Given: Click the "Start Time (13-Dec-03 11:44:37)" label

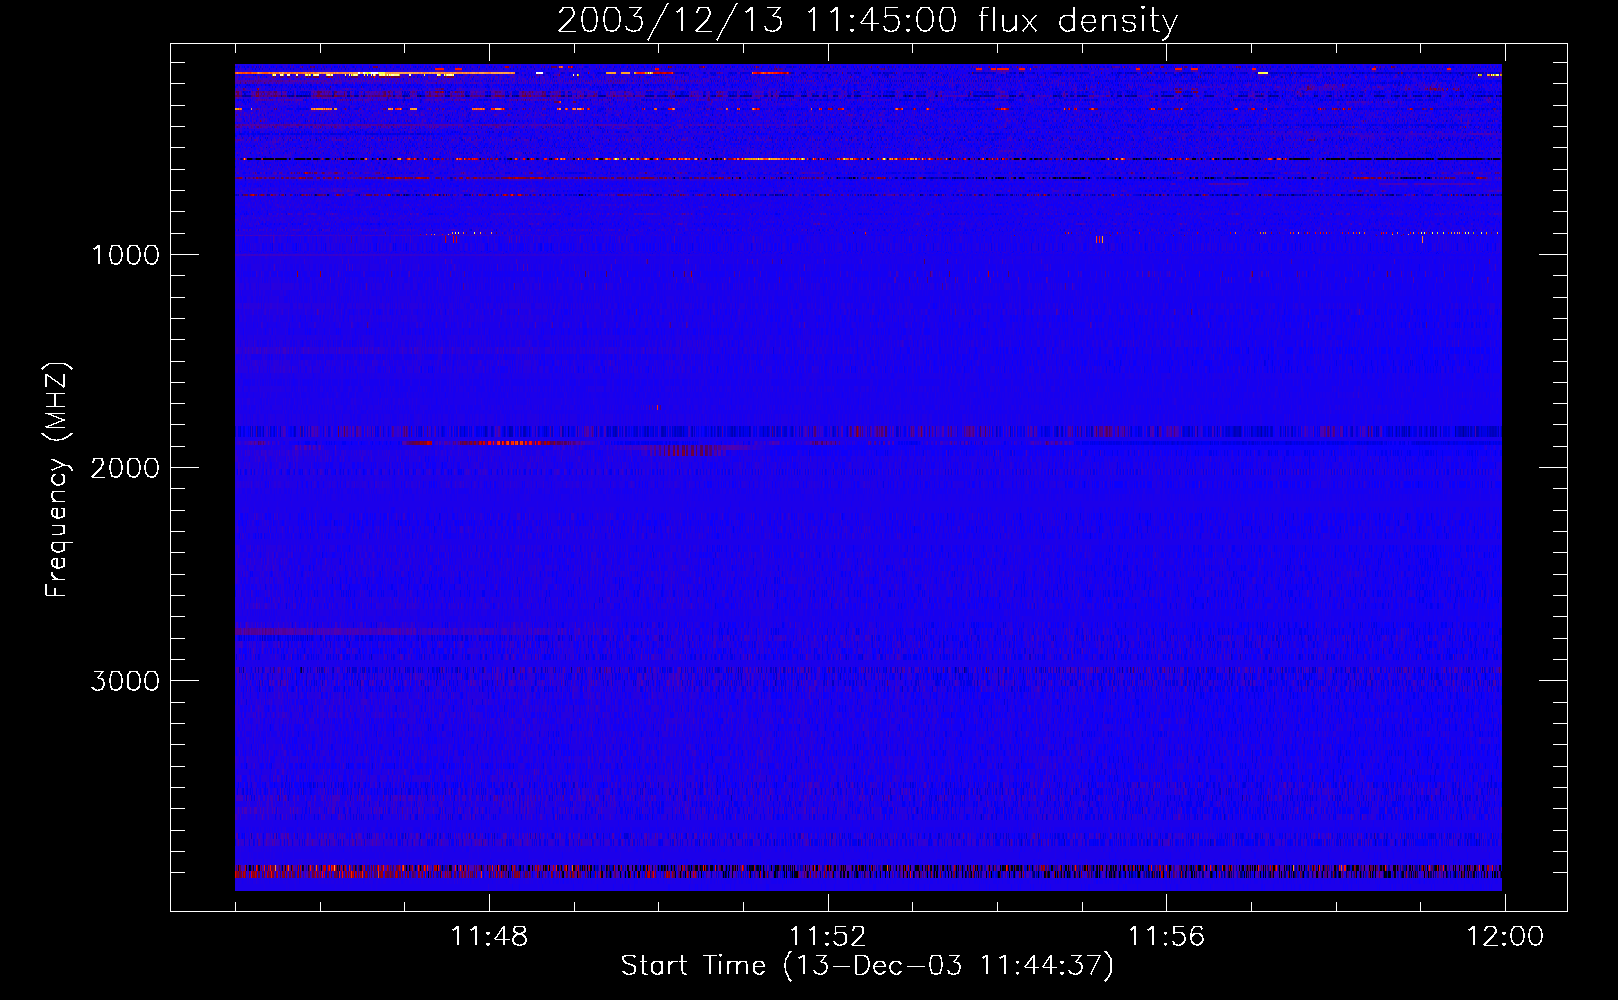Looking at the screenshot, I should [x=867, y=966].
